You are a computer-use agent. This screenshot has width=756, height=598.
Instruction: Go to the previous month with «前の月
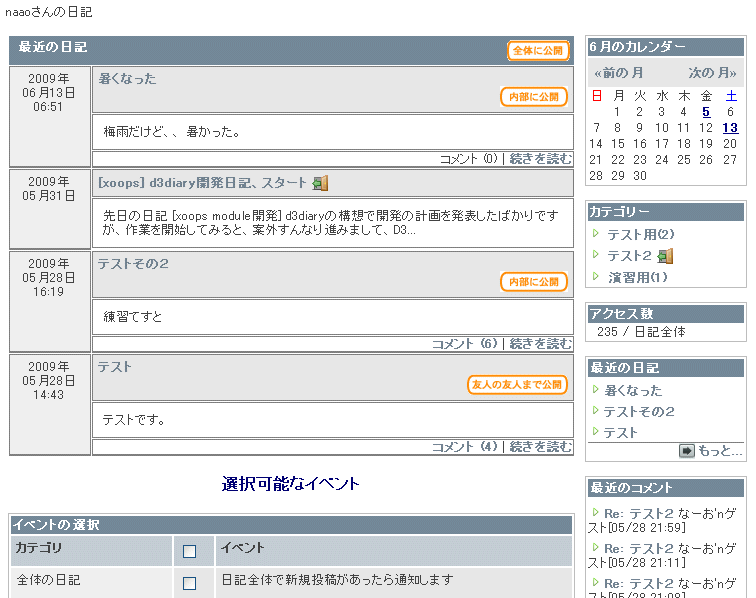tap(618, 73)
